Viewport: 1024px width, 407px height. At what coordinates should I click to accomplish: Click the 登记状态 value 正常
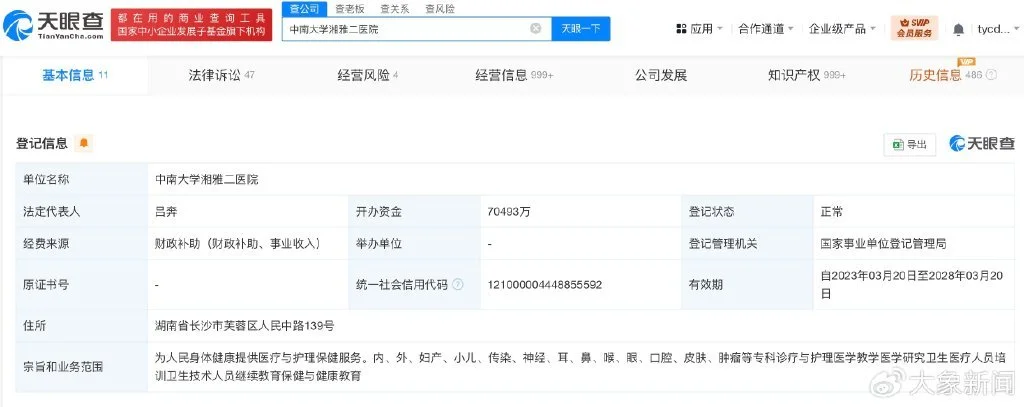pyautogui.click(x=831, y=212)
